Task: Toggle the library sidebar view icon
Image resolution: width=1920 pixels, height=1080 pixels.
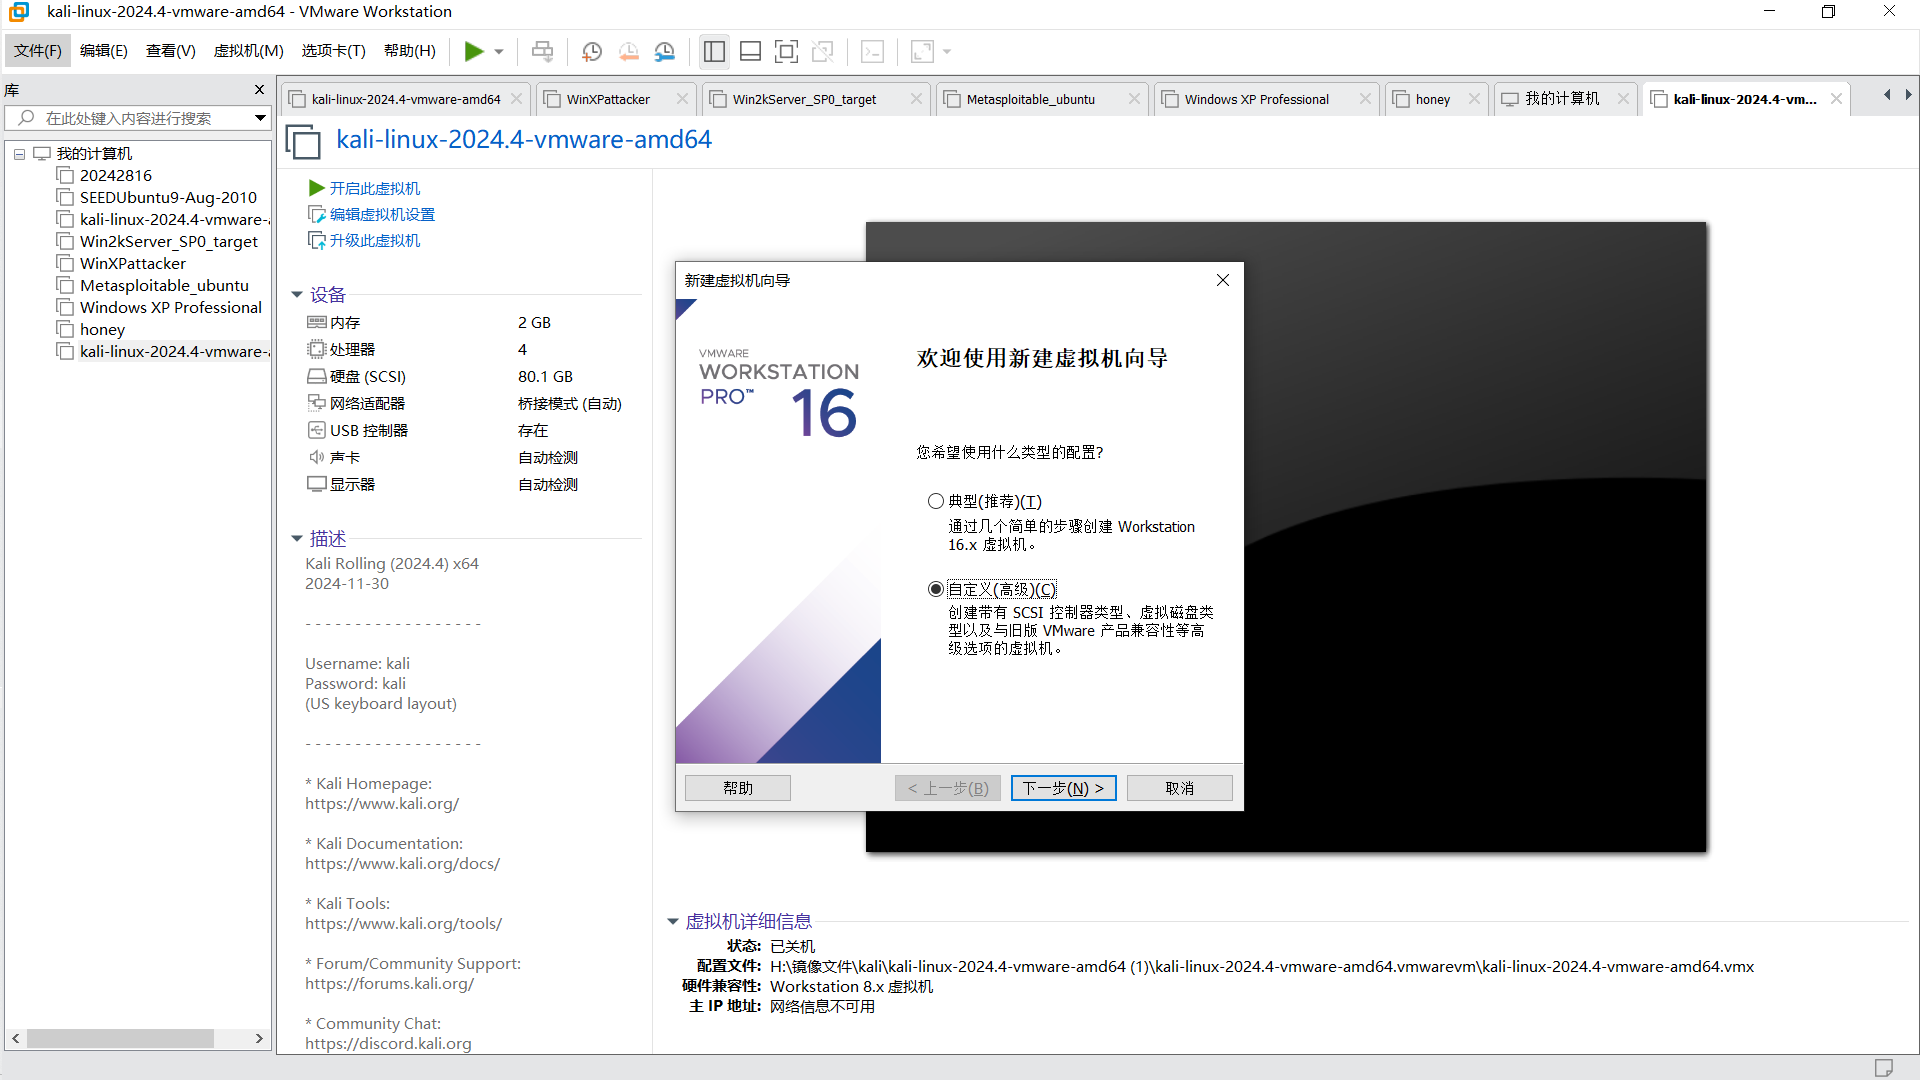Action: coord(714,51)
